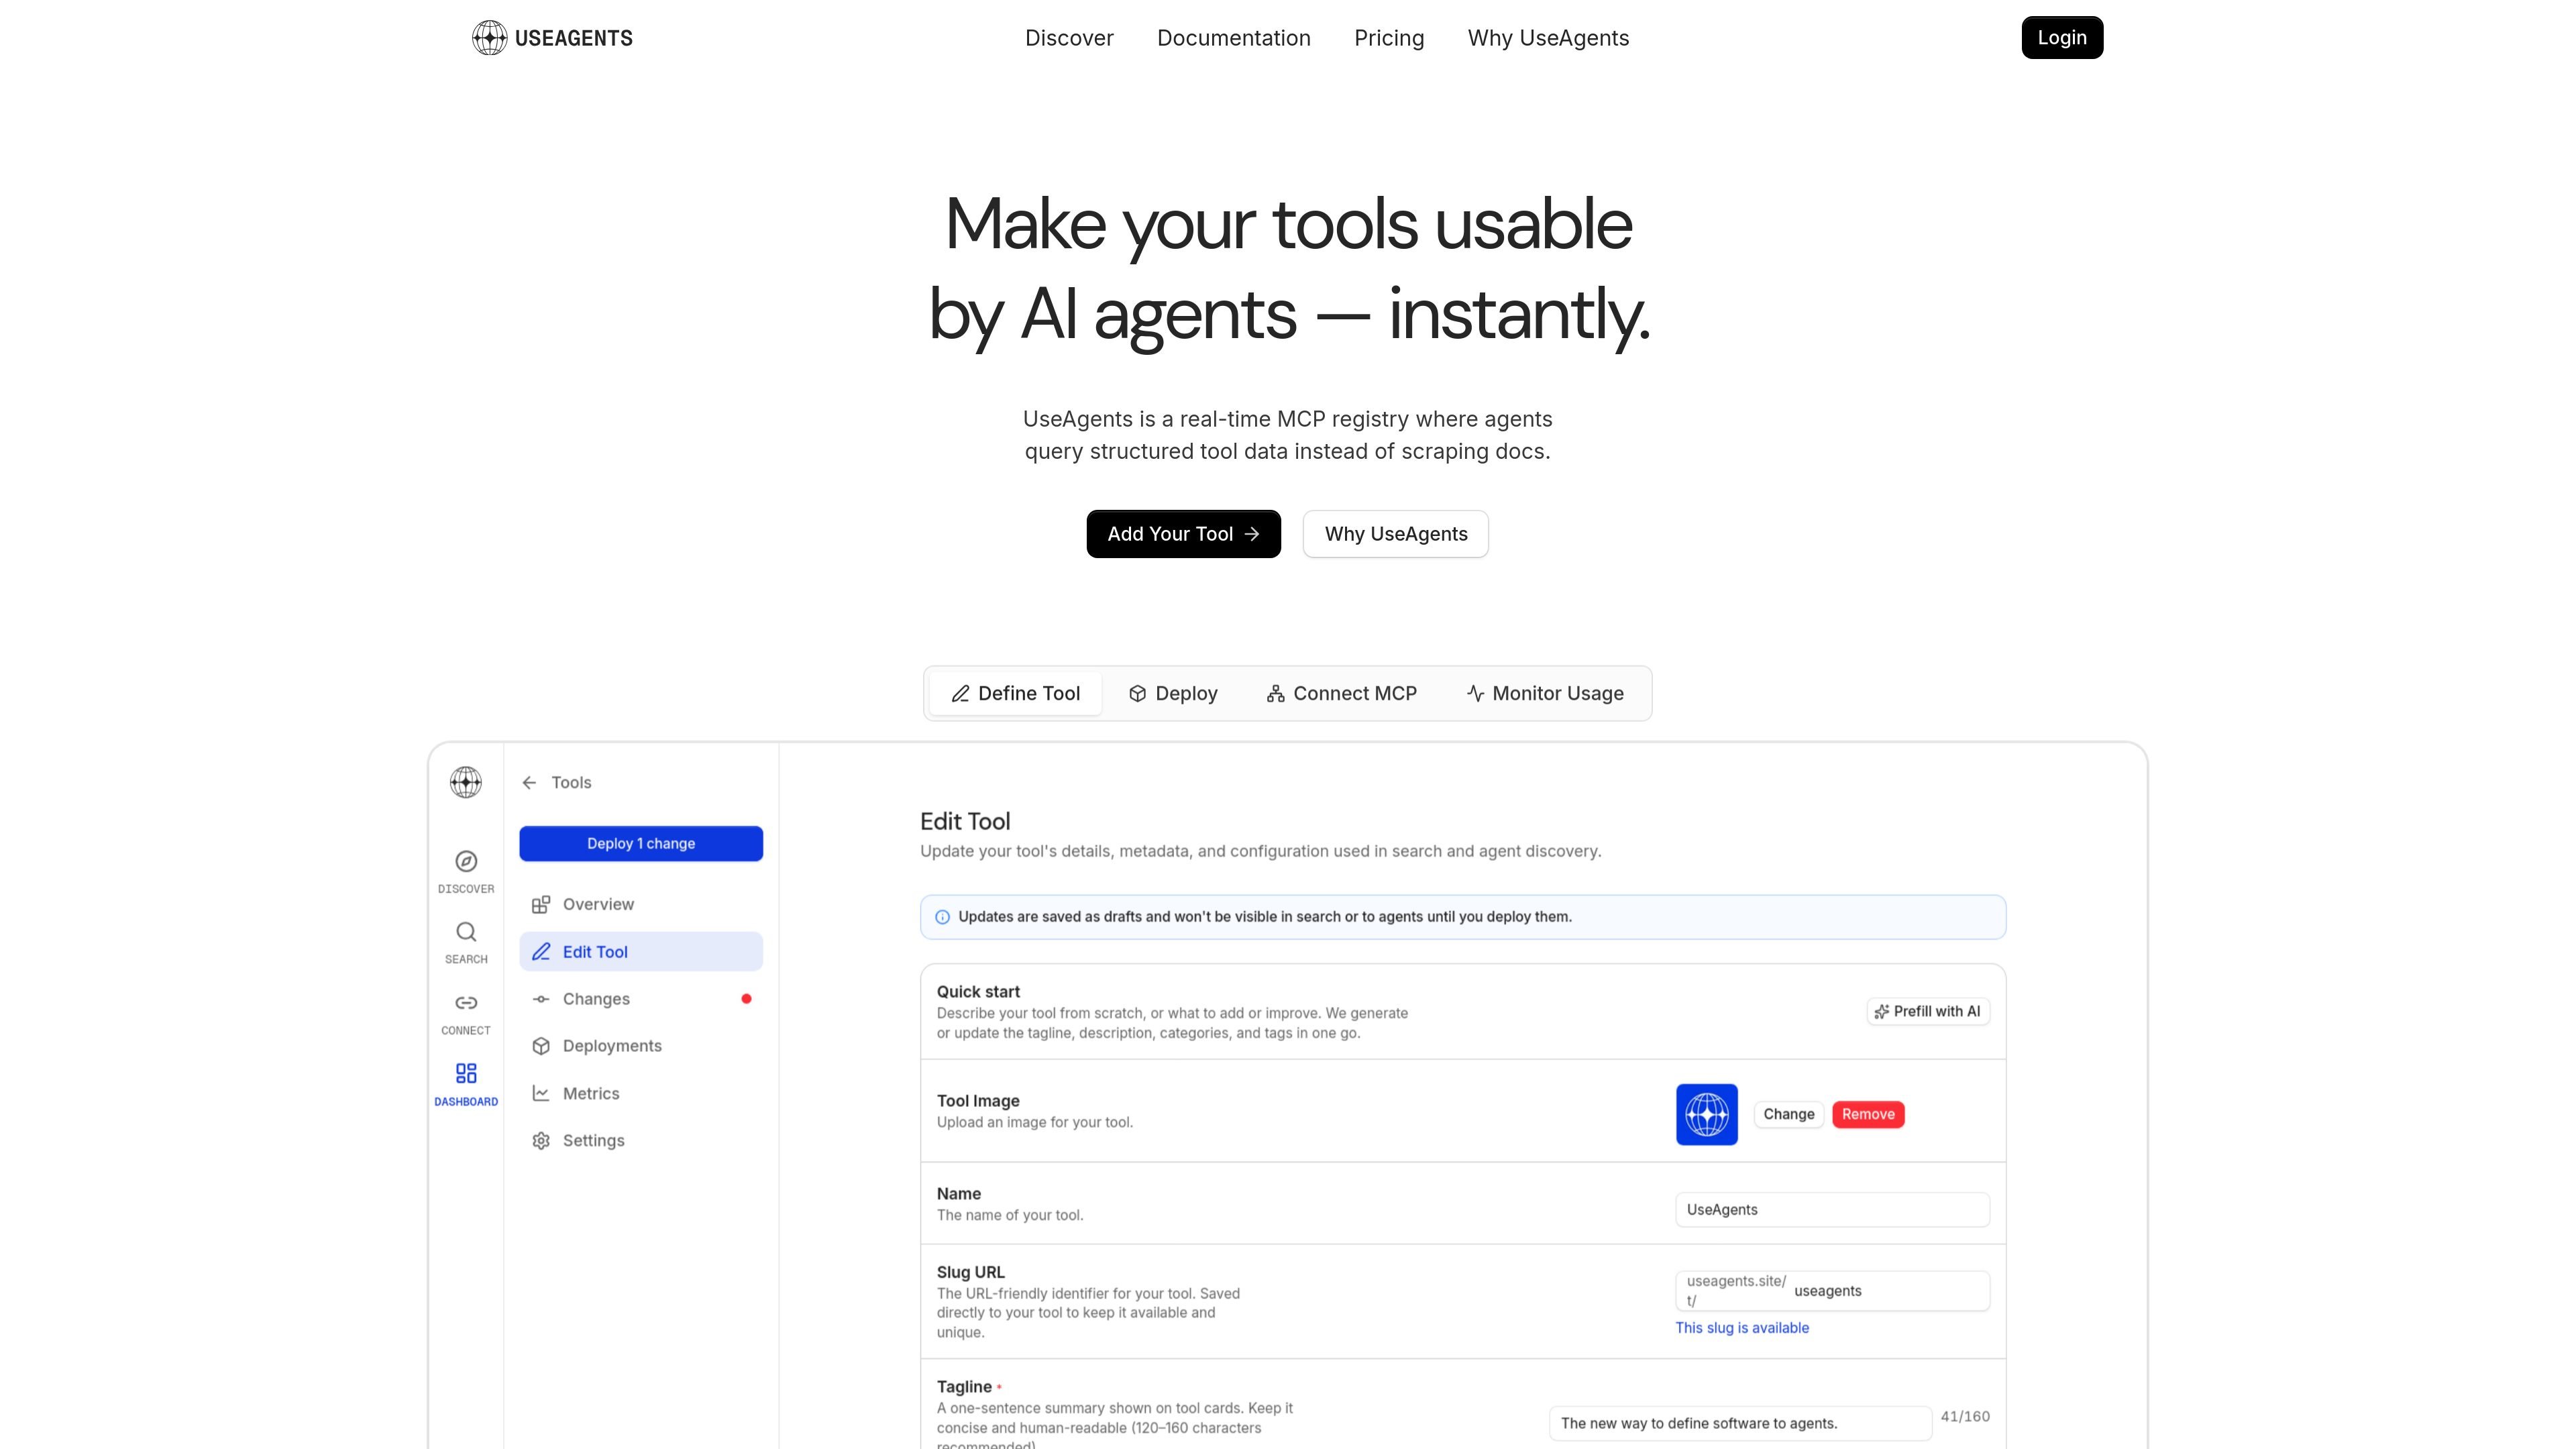Click the UseAgents globe logo in header

tap(489, 38)
